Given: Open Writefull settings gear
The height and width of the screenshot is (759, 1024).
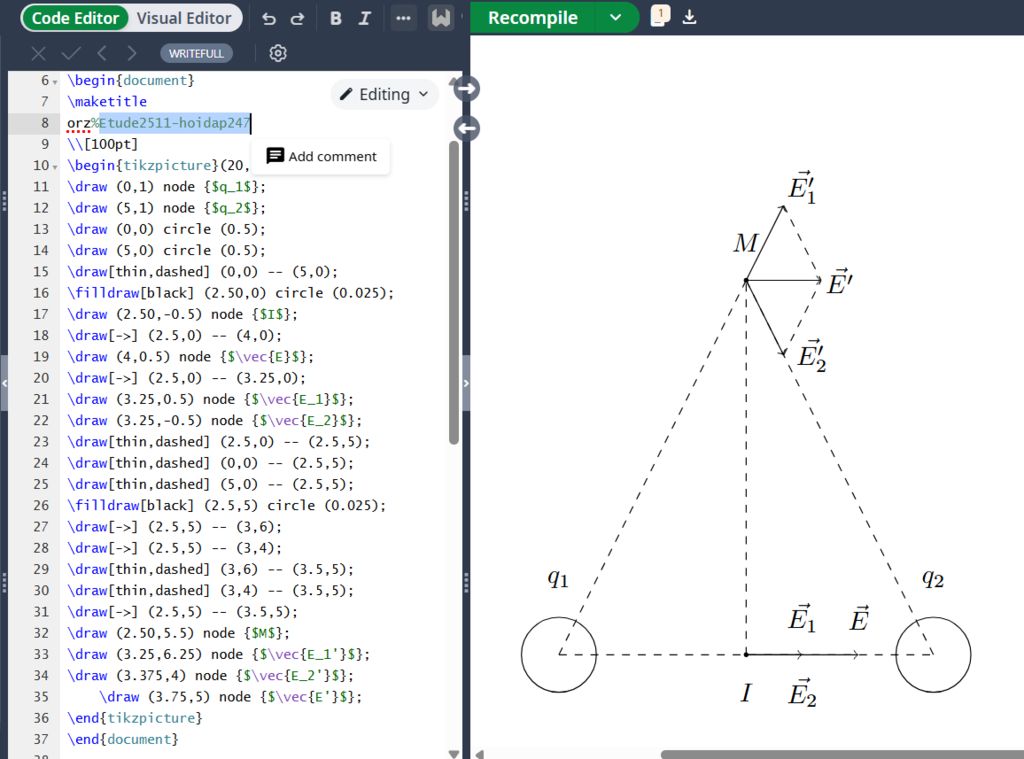Looking at the screenshot, I should [278, 53].
